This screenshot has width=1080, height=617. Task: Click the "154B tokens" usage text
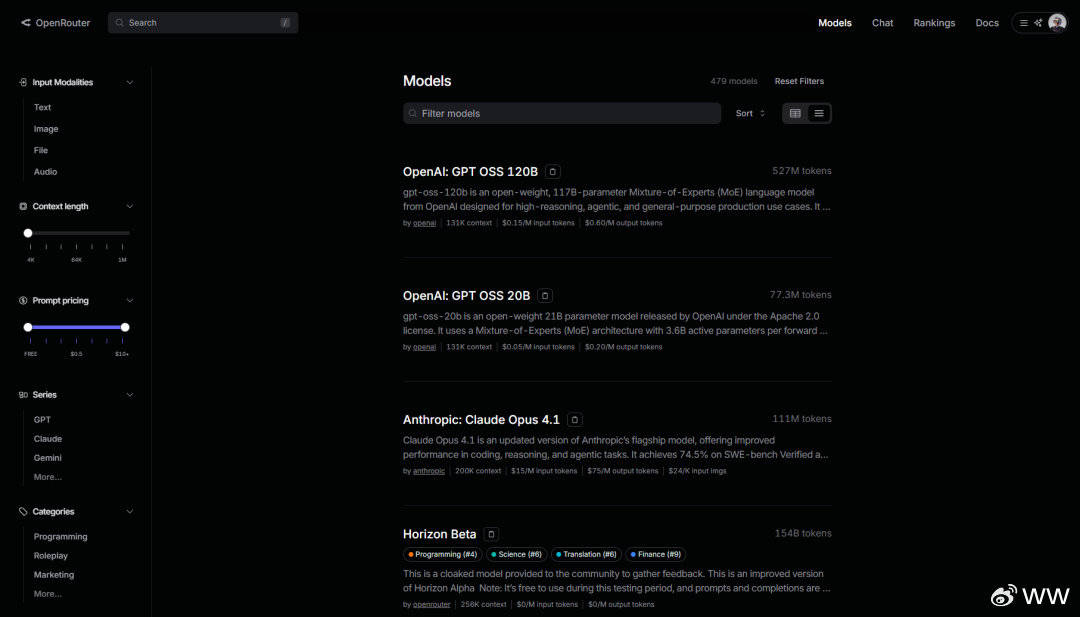(x=803, y=533)
